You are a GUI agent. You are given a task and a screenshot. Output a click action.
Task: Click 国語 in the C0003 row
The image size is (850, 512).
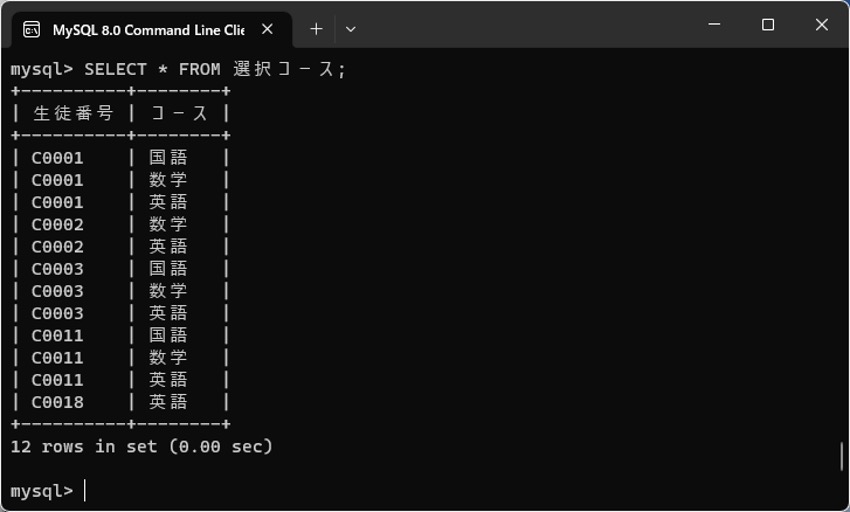pyautogui.click(x=168, y=268)
